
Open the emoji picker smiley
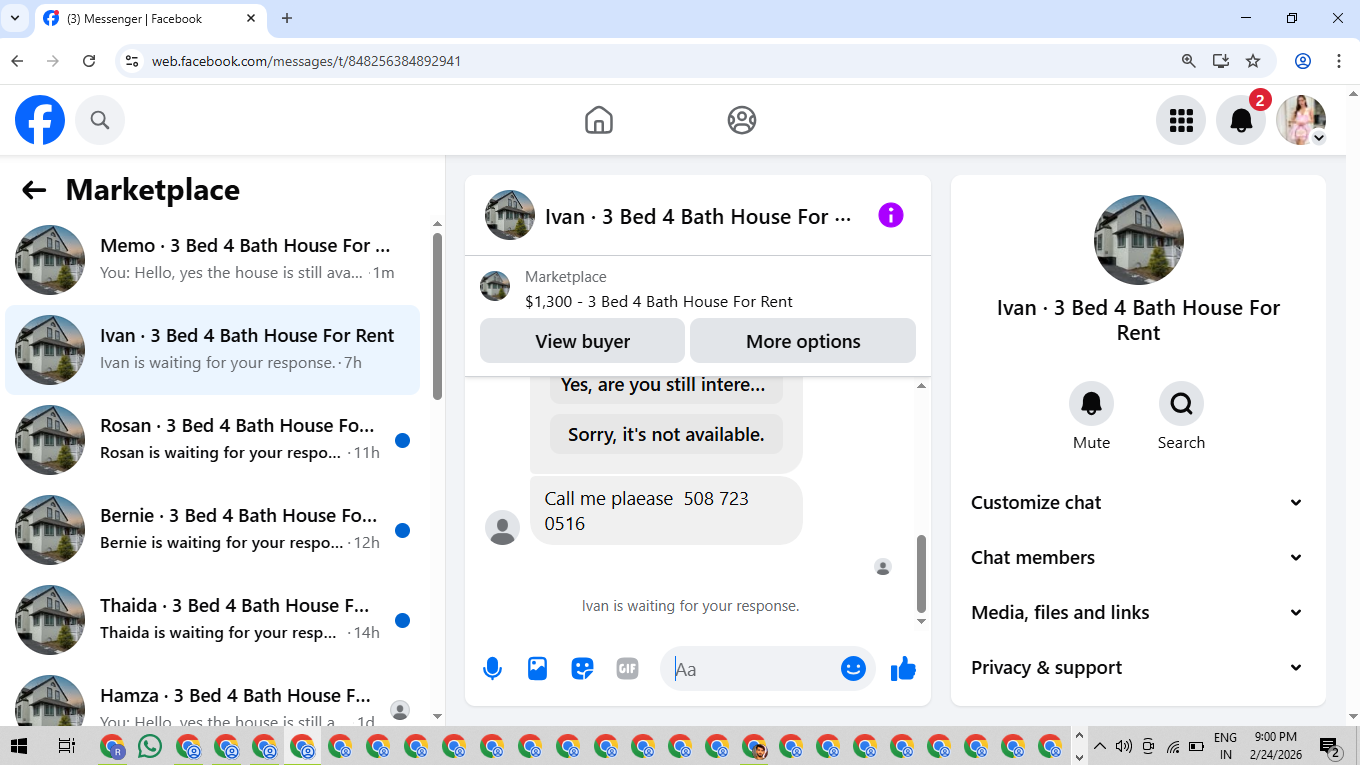(x=853, y=669)
